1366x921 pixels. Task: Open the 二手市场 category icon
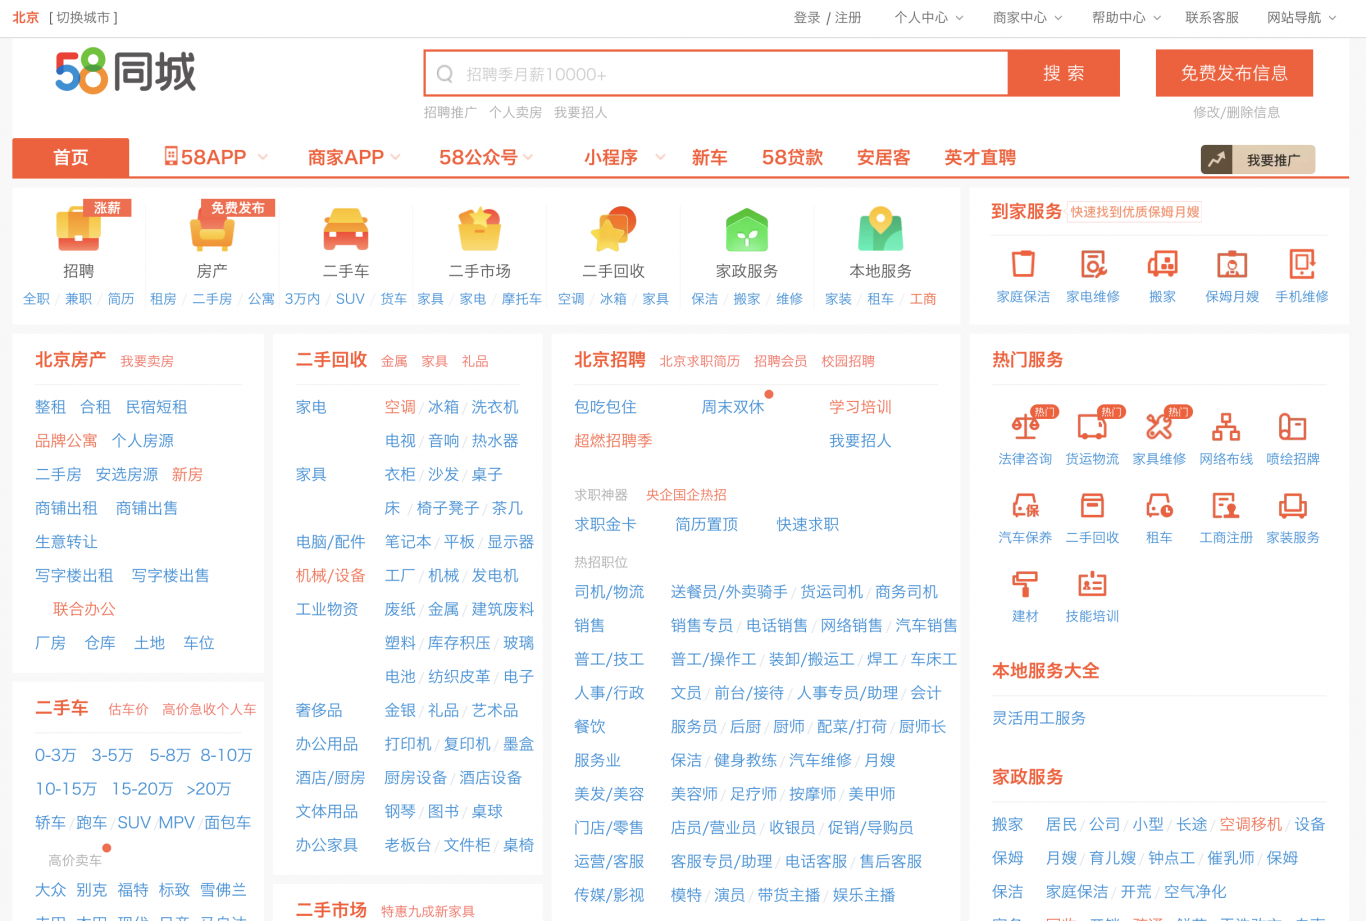coord(480,230)
